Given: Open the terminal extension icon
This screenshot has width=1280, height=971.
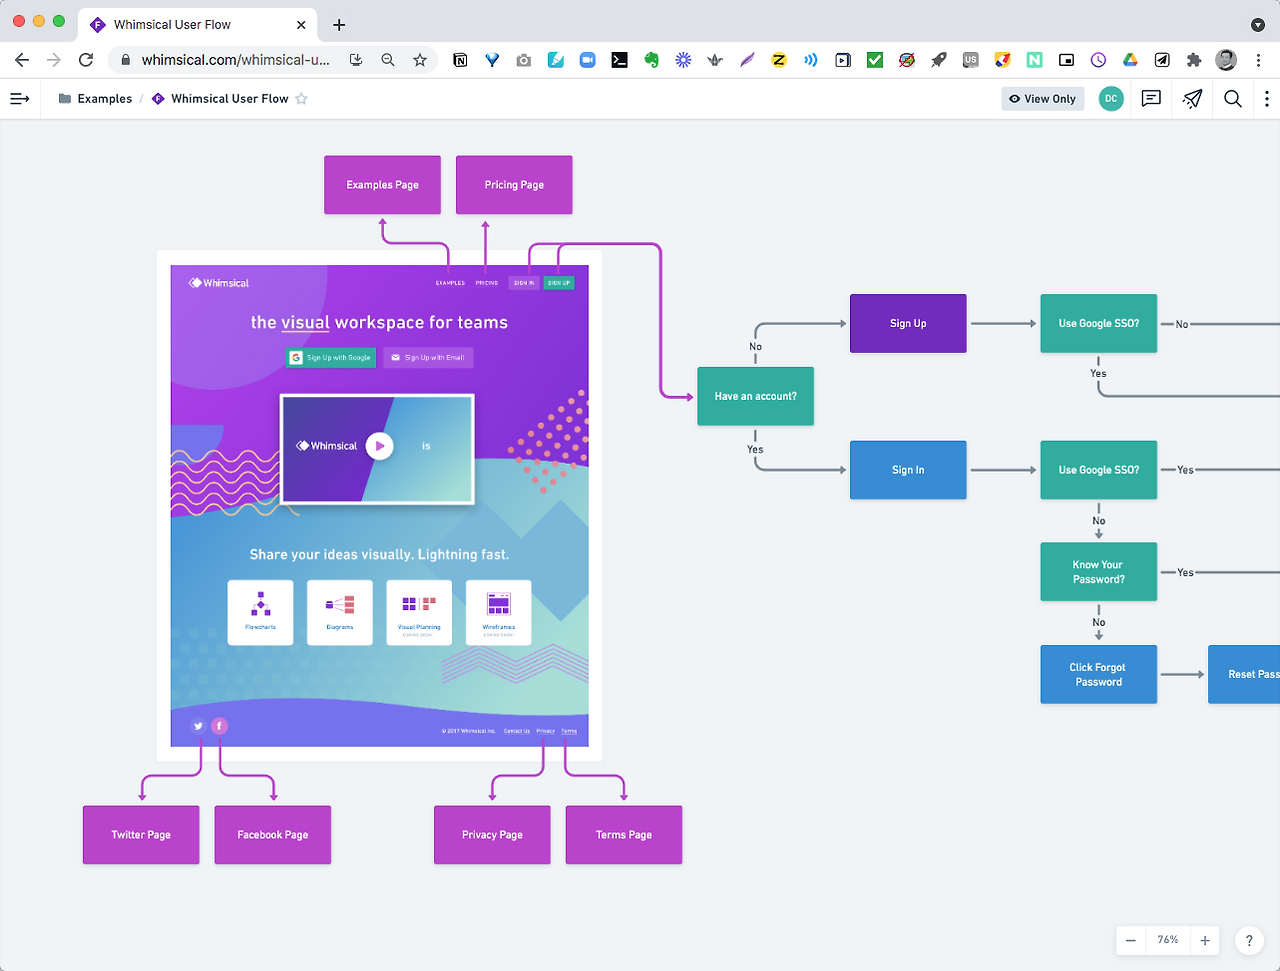Looking at the screenshot, I should pyautogui.click(x=619, y=60).
